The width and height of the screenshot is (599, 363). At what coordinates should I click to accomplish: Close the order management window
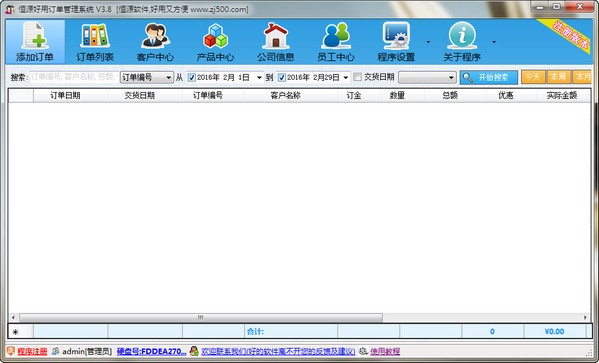pos(579,7)
